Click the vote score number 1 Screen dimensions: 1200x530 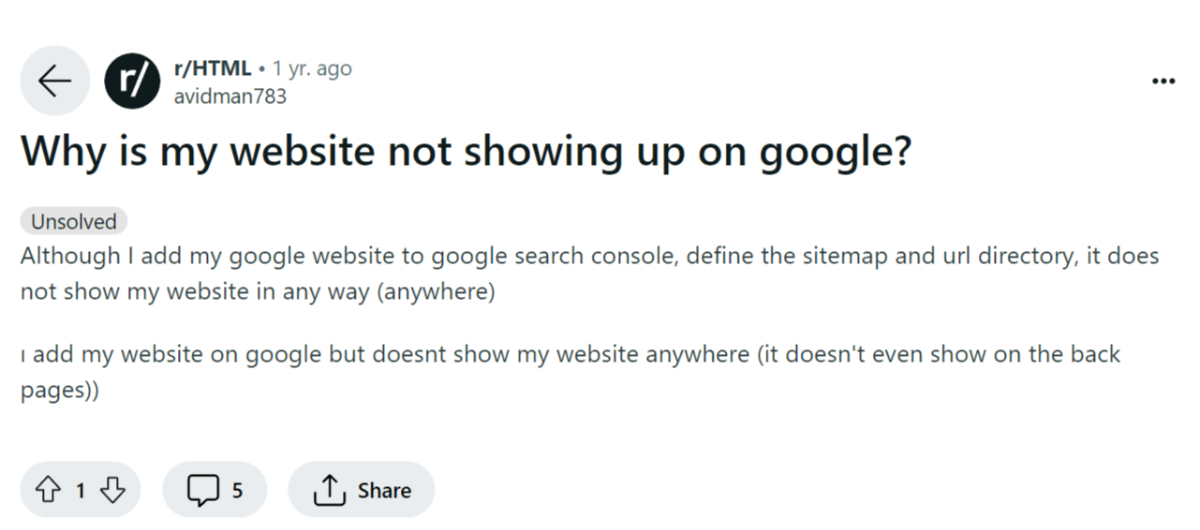81,490
